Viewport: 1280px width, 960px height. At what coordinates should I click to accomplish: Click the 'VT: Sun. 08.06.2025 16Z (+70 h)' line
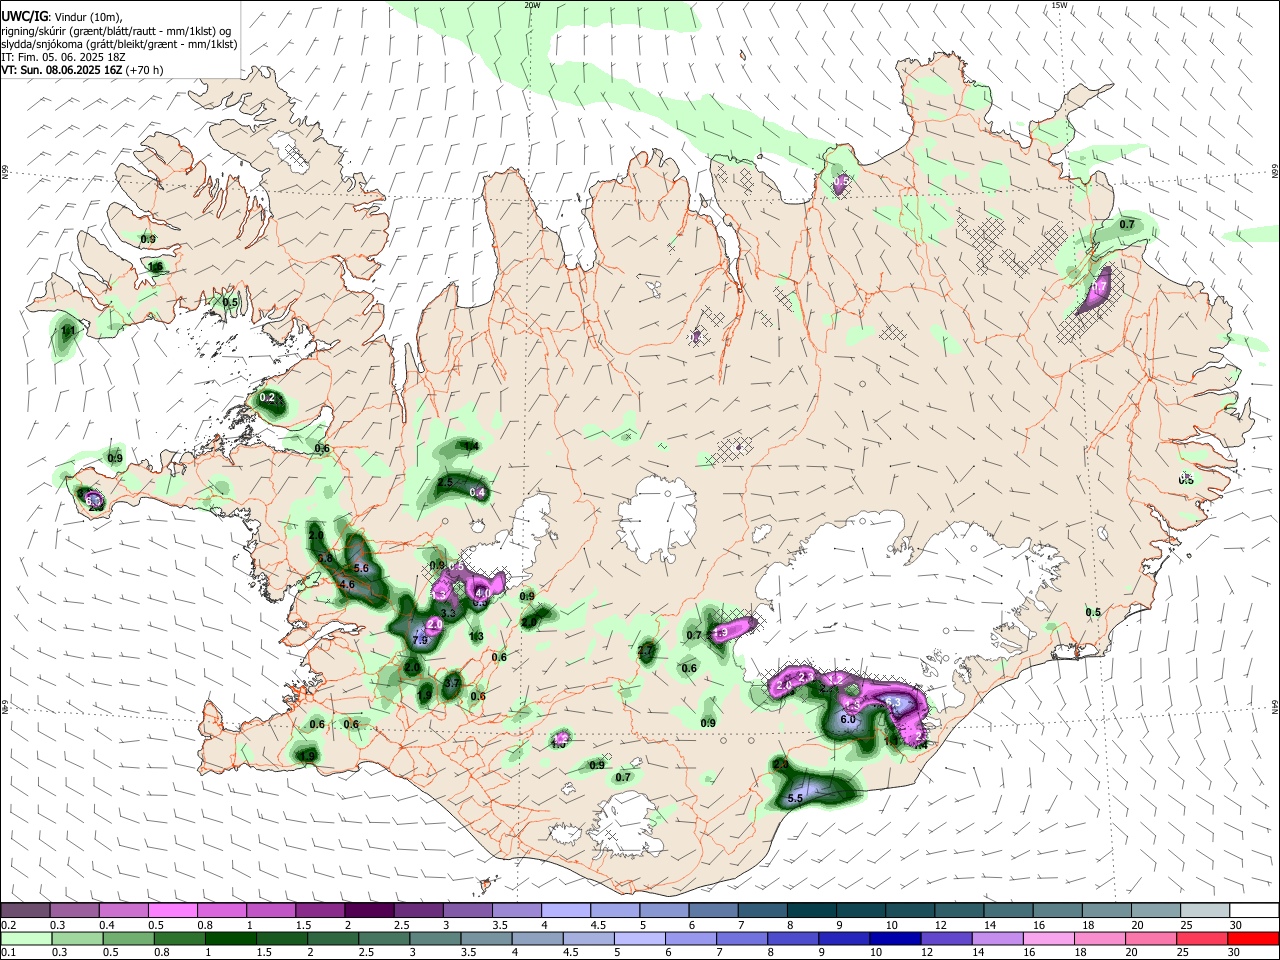pyautogui.click(x=82, y=70)
